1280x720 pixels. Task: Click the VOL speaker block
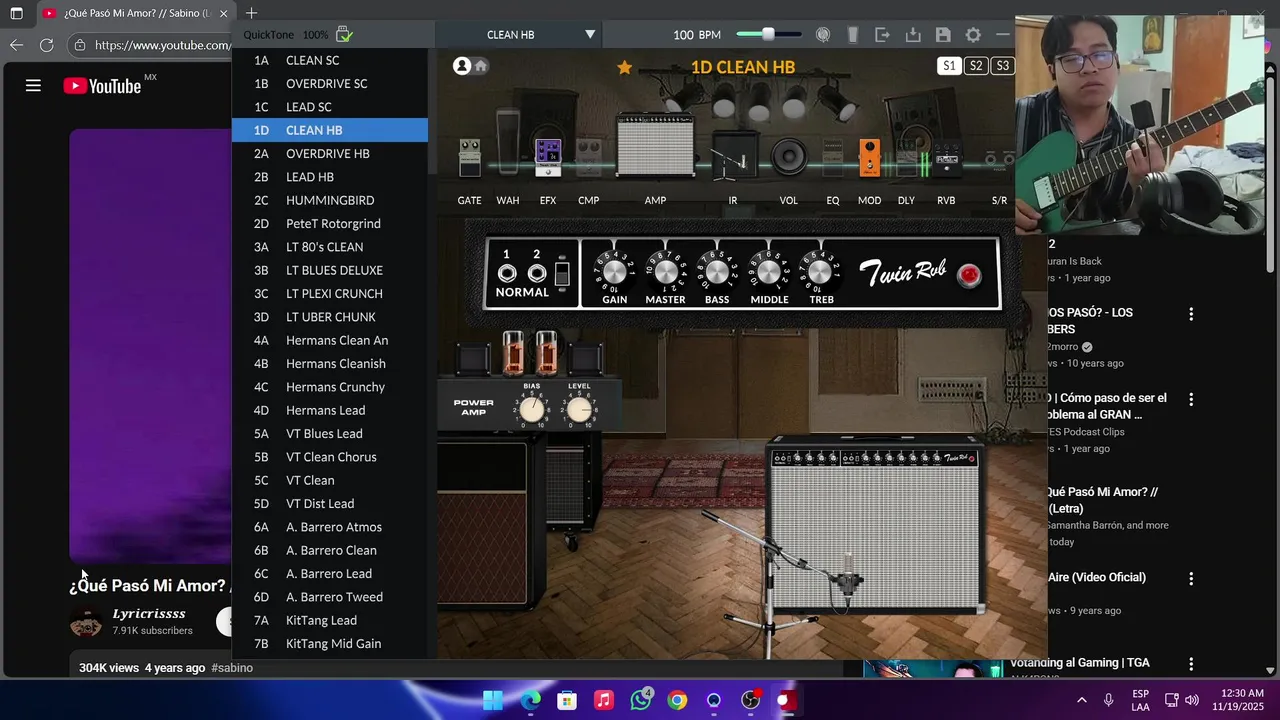tap(789, 158)
